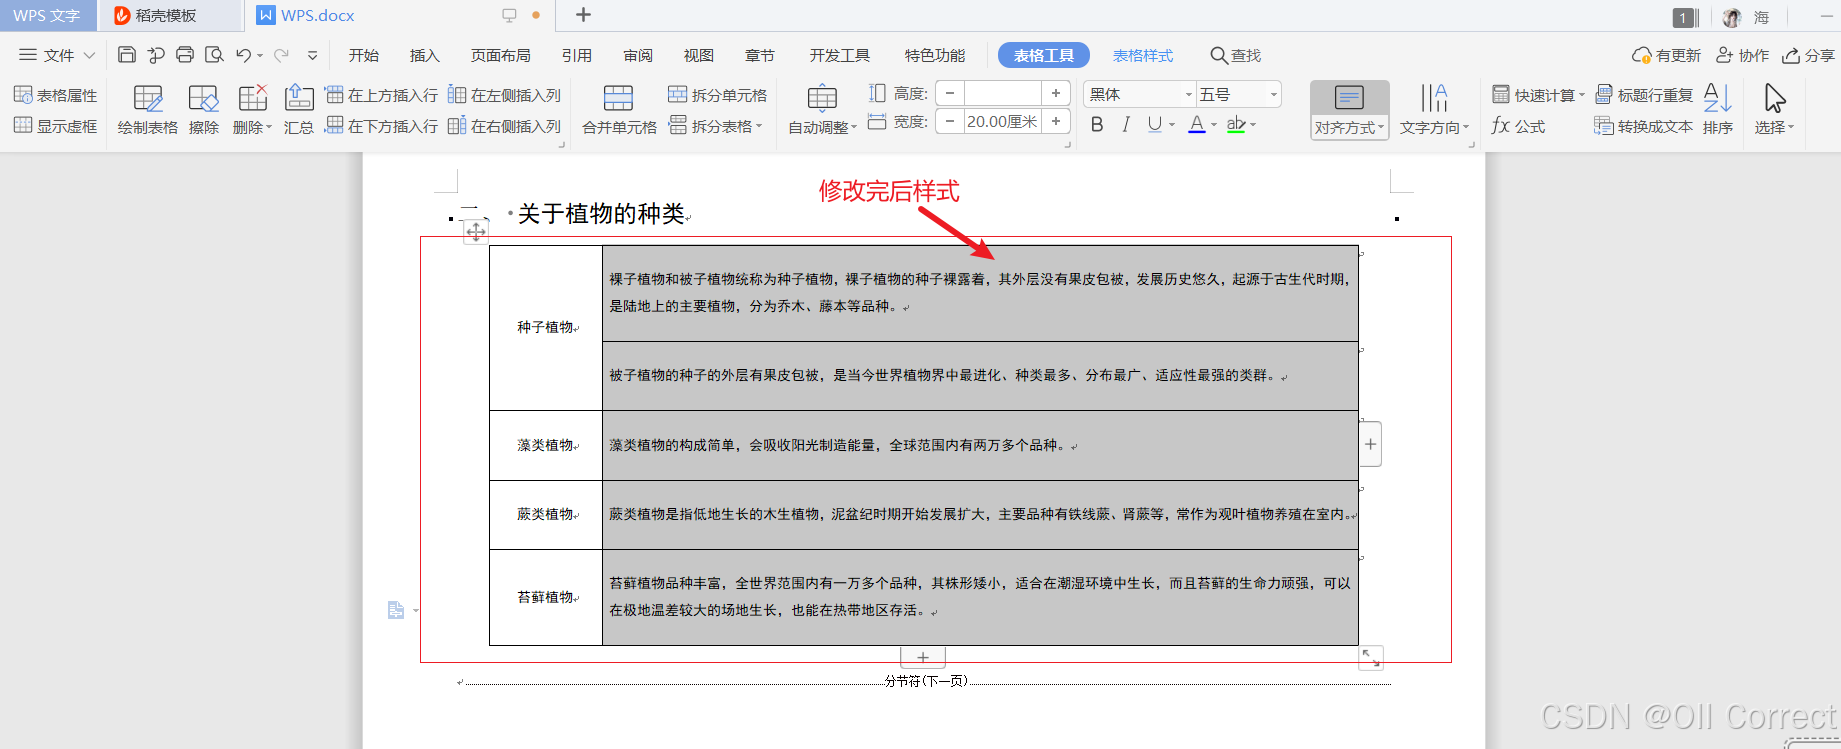Click the table resize handle at corner
The image size is (1841, 749).
[1371, 657]
